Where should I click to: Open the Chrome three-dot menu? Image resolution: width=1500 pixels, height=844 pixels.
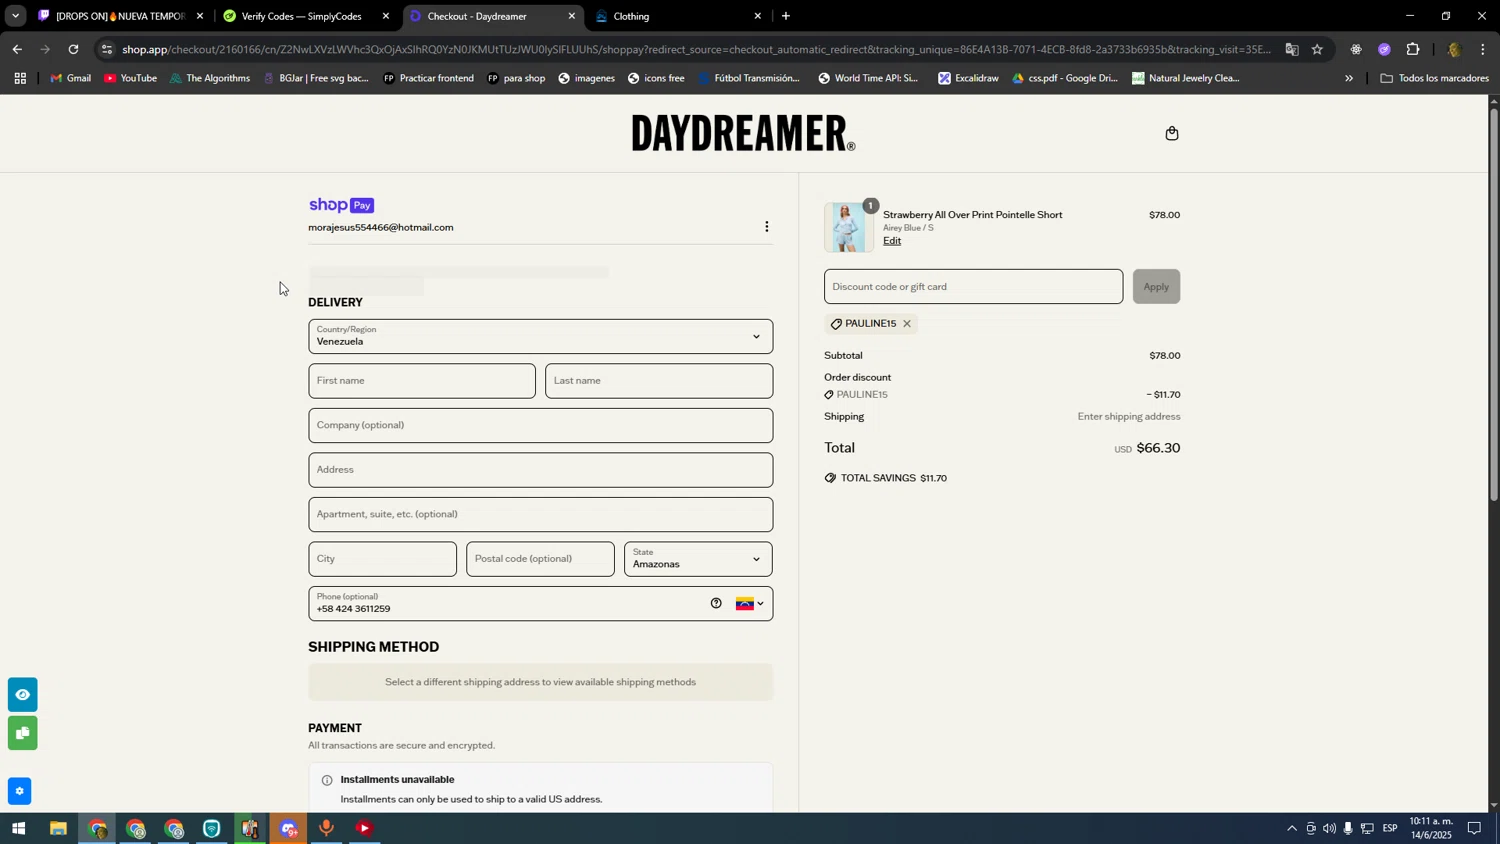(x=1483, y=49)
